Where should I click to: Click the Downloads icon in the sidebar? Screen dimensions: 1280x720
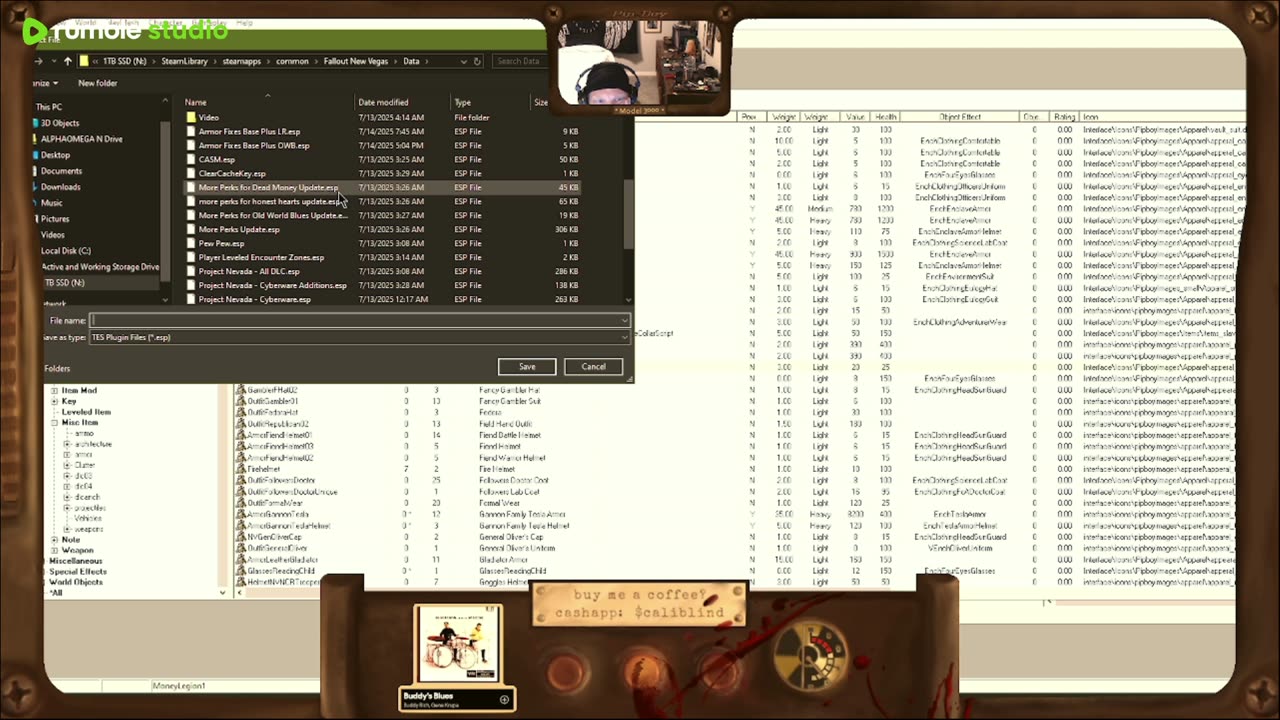(33, 187)
